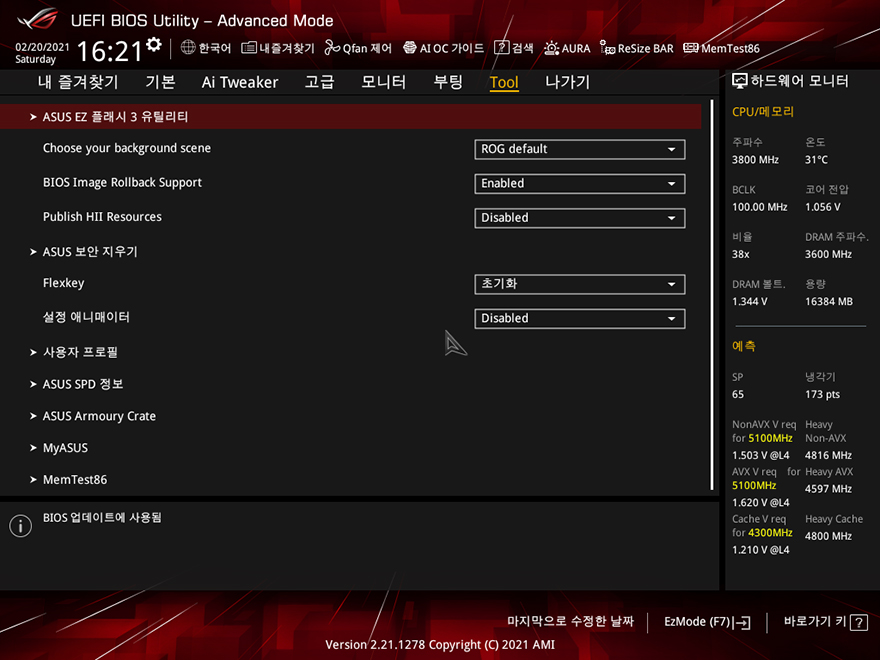Screen dimensions: 880x660
Task: Open the Ai Tweaker tab
Action: click(x=240, y=82)
